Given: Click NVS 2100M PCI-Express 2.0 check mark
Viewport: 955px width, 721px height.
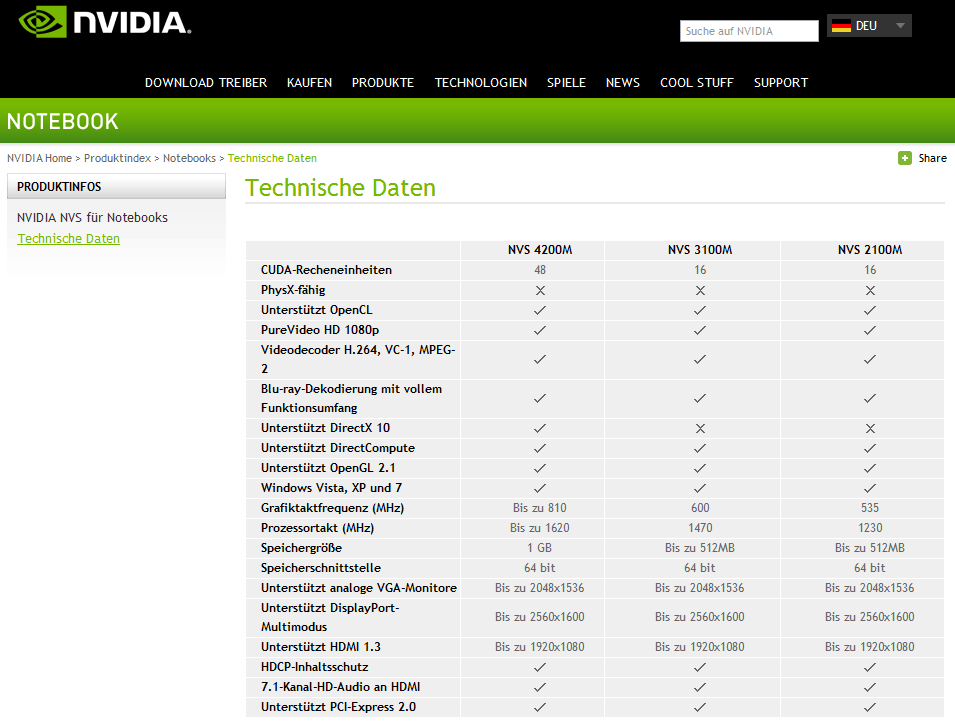Looking at the screenshot, I should point(870,708).
